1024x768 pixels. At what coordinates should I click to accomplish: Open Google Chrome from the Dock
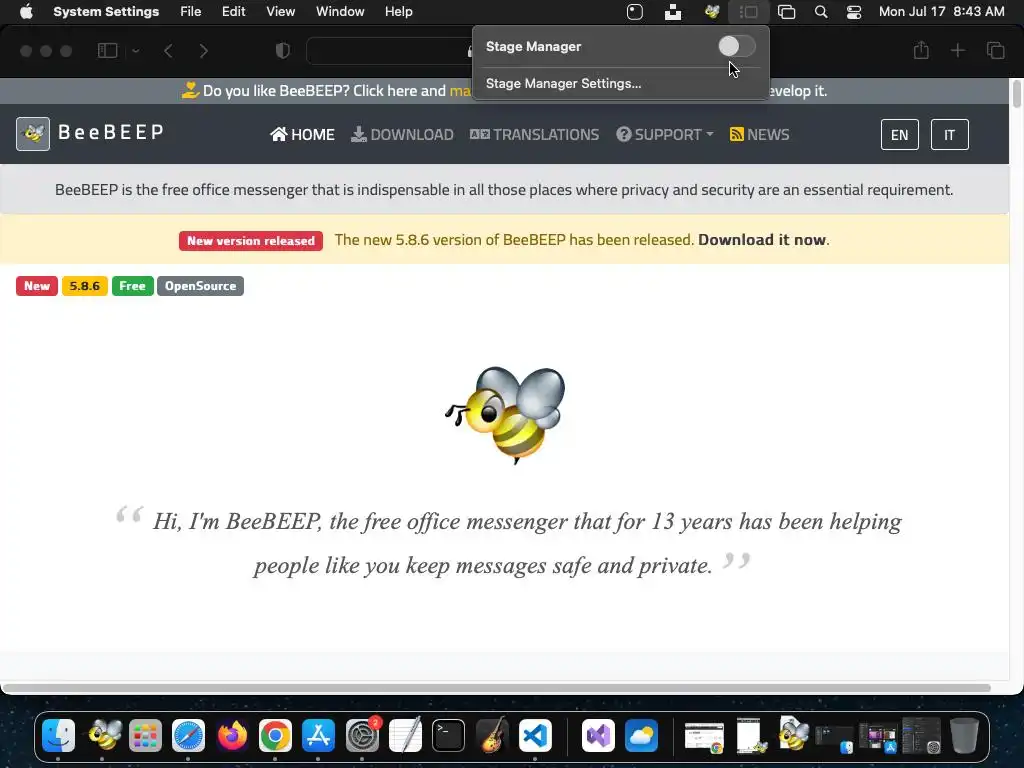(275, 735)
